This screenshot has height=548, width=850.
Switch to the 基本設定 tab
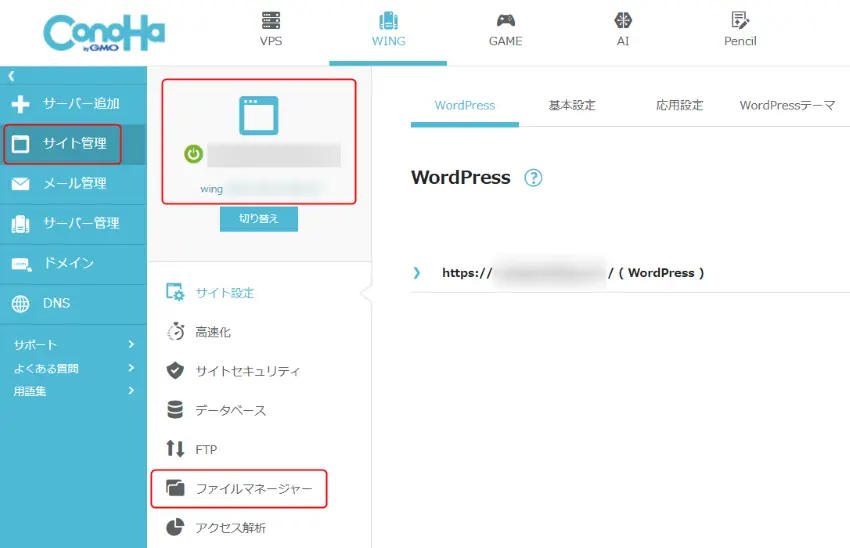pyautogui.click(x=572, y=106)
